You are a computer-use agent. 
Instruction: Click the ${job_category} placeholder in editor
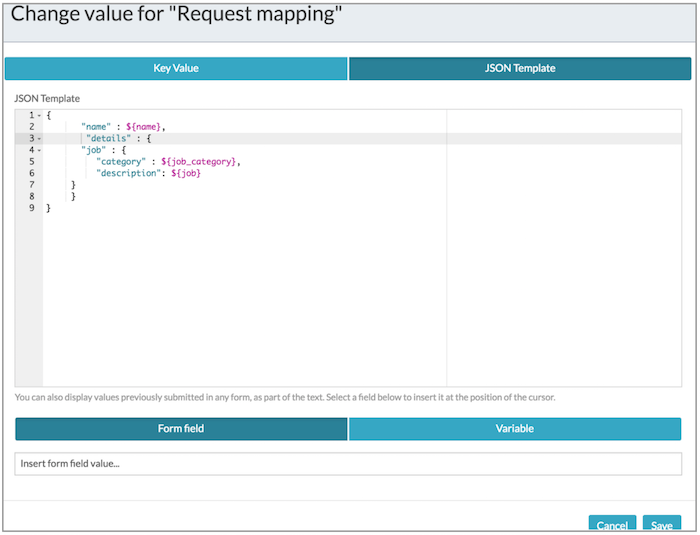point(199,162)
